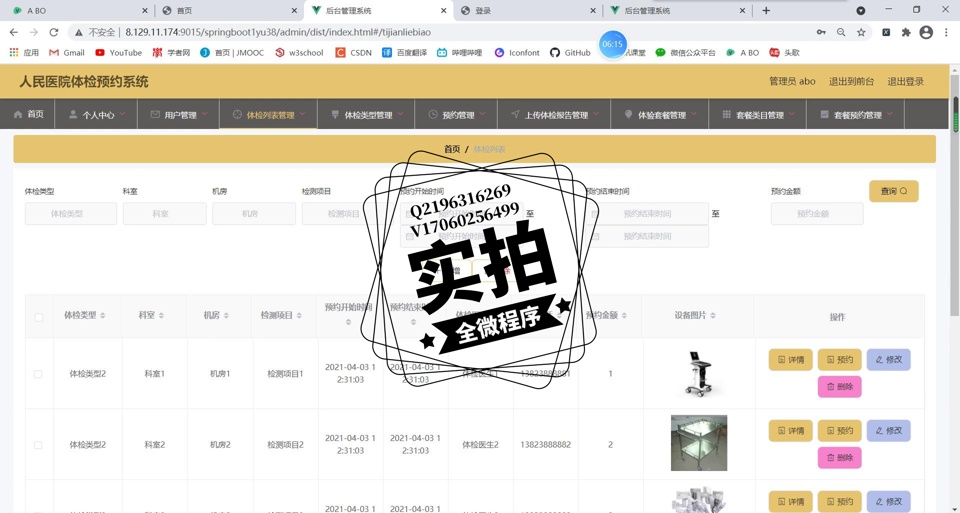The height and width of the screenshot is (513, 960).
Task: Open the equipment image thumbnail for 科室2
Action: point(698,443)
